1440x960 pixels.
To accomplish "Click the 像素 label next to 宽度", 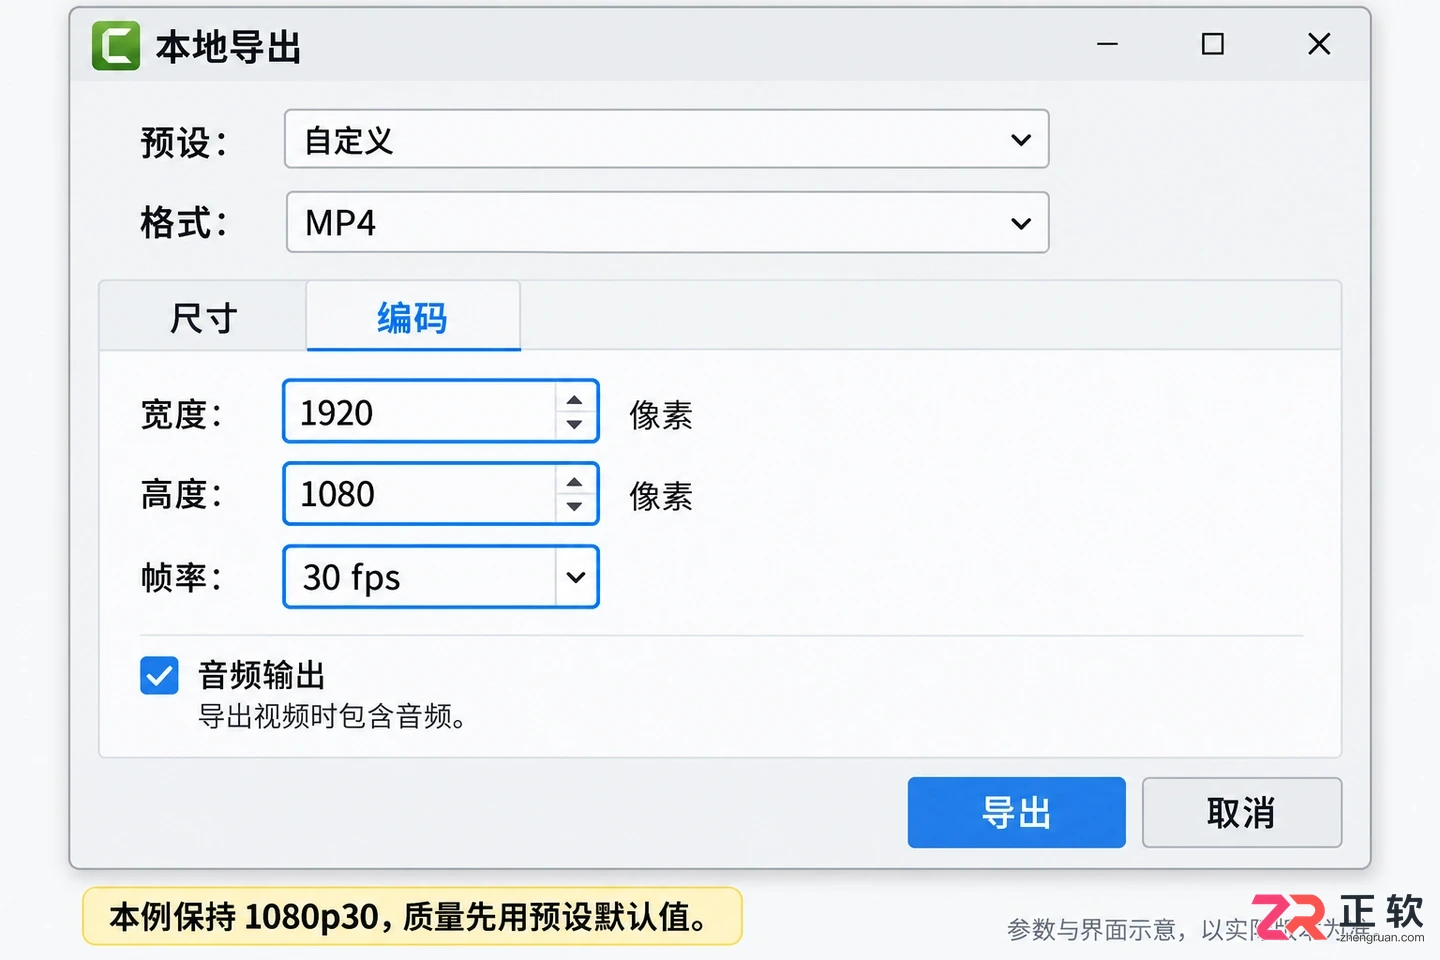I will [x=661, y=415].
